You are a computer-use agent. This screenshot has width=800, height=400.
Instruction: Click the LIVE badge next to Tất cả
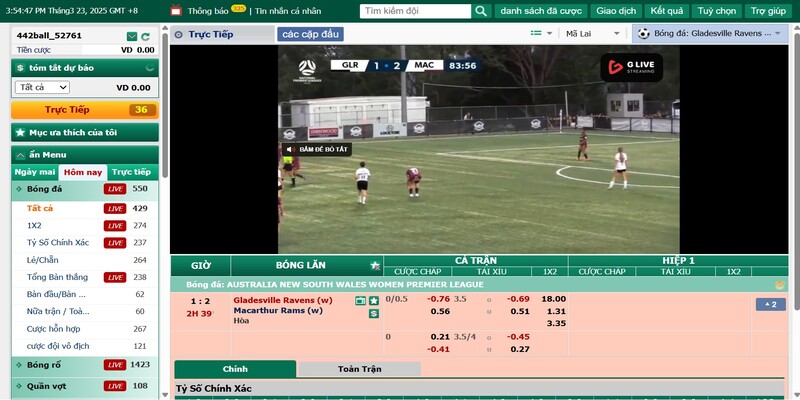(x=115, y=209)
